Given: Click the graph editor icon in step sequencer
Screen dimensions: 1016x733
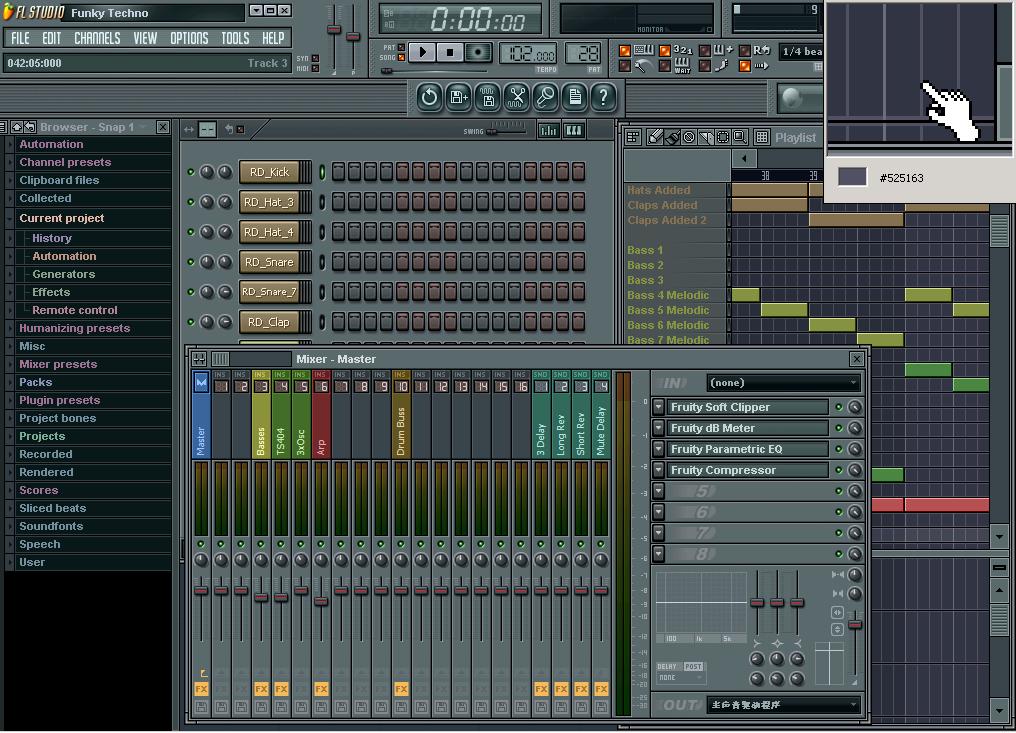Looking at the screenshot, I should [x=548, y=131].
